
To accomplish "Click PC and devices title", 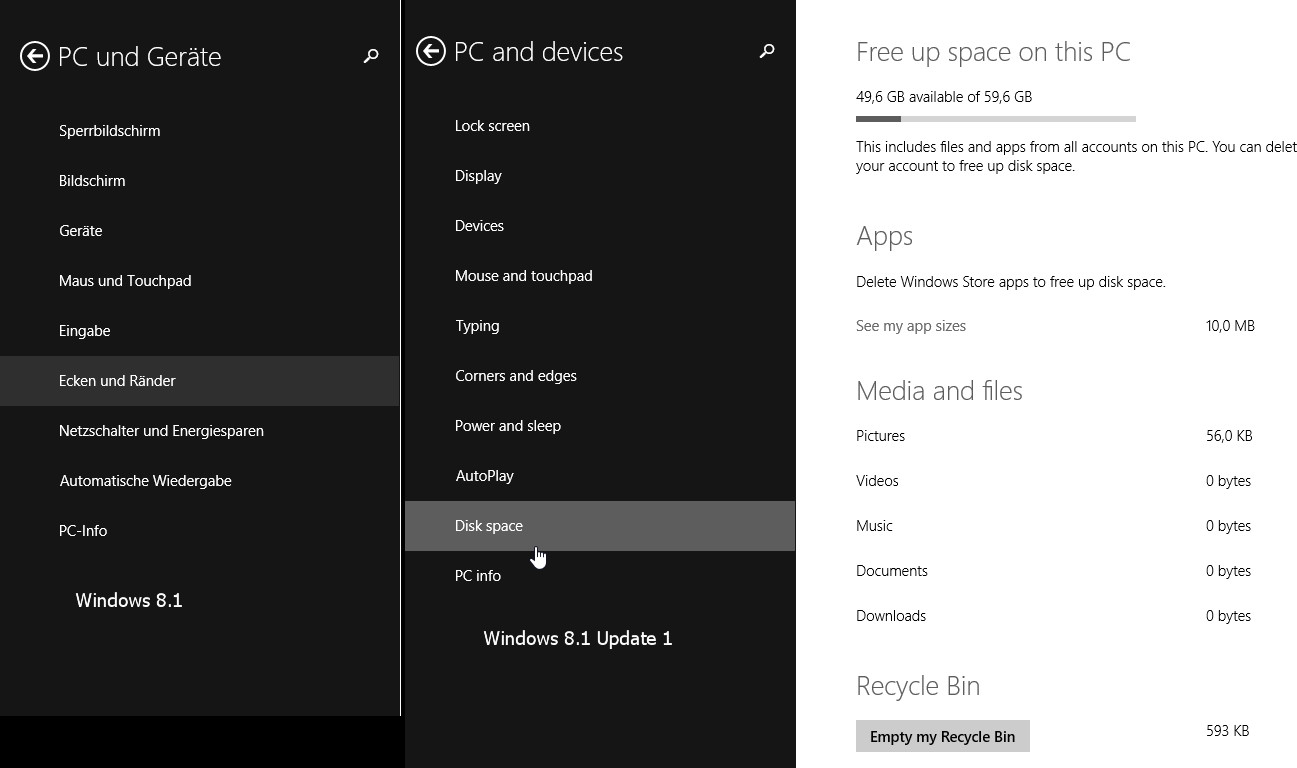I will click(538, 52).
